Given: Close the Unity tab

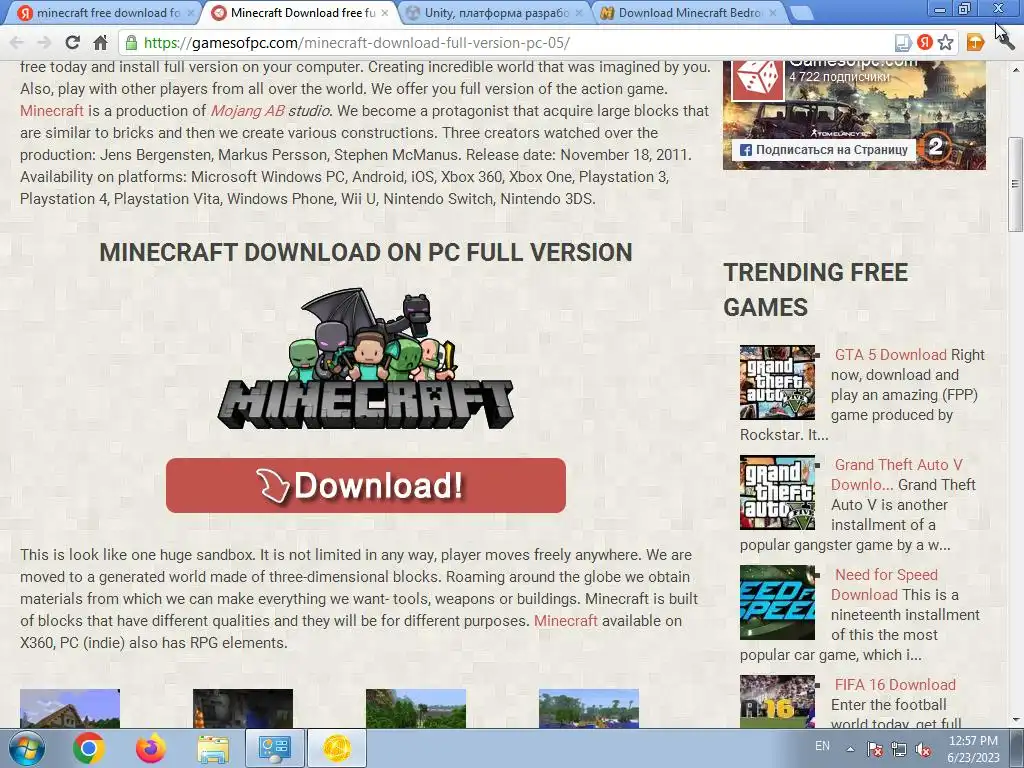Looking at the screenshot, I should (x=579, y=13).
